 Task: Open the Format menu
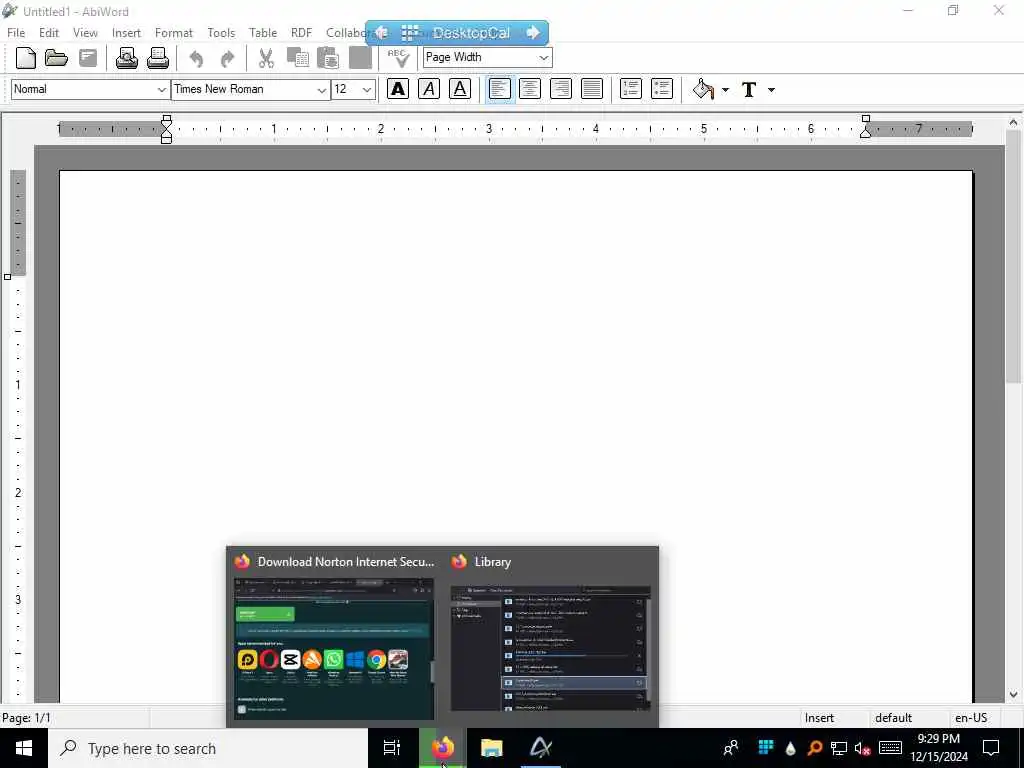pos(174,33)
